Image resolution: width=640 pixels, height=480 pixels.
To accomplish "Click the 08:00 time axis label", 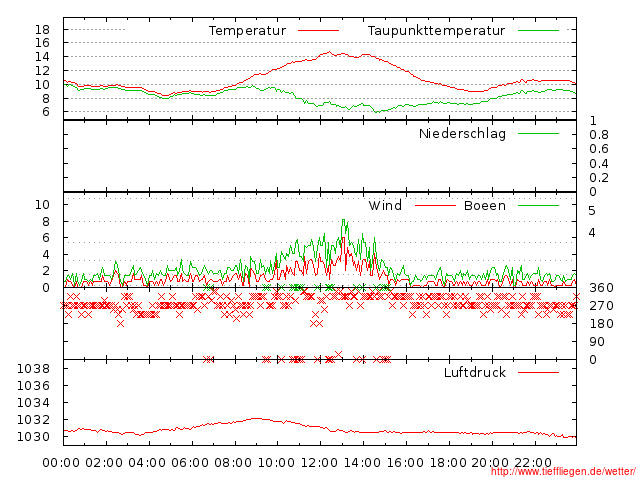I will pos(233,463).
